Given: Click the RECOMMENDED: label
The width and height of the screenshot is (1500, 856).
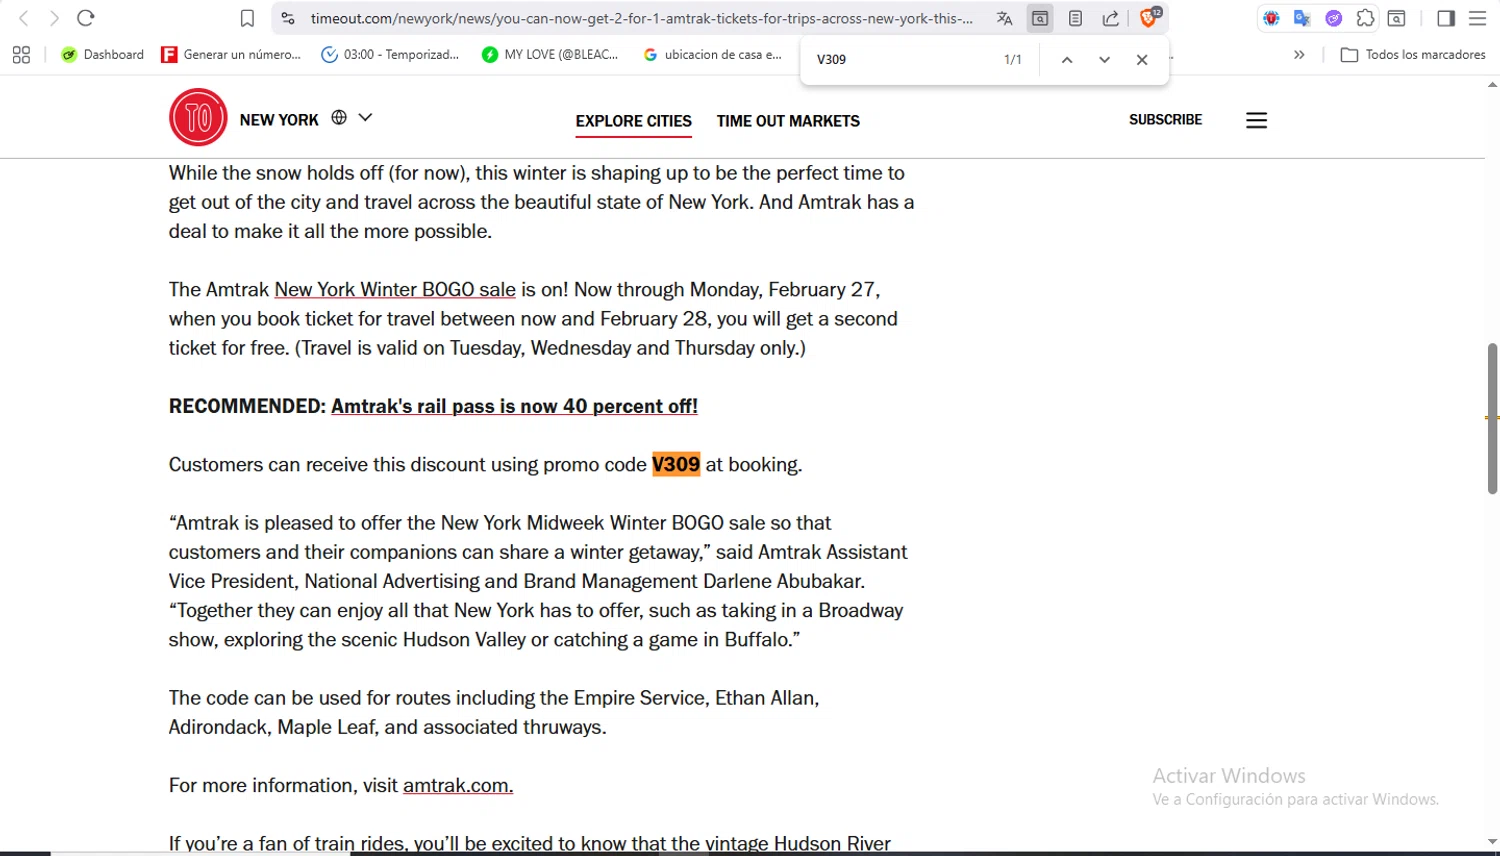Looking at the screenshot, I should pyautogui.click(x=247, y=406).
